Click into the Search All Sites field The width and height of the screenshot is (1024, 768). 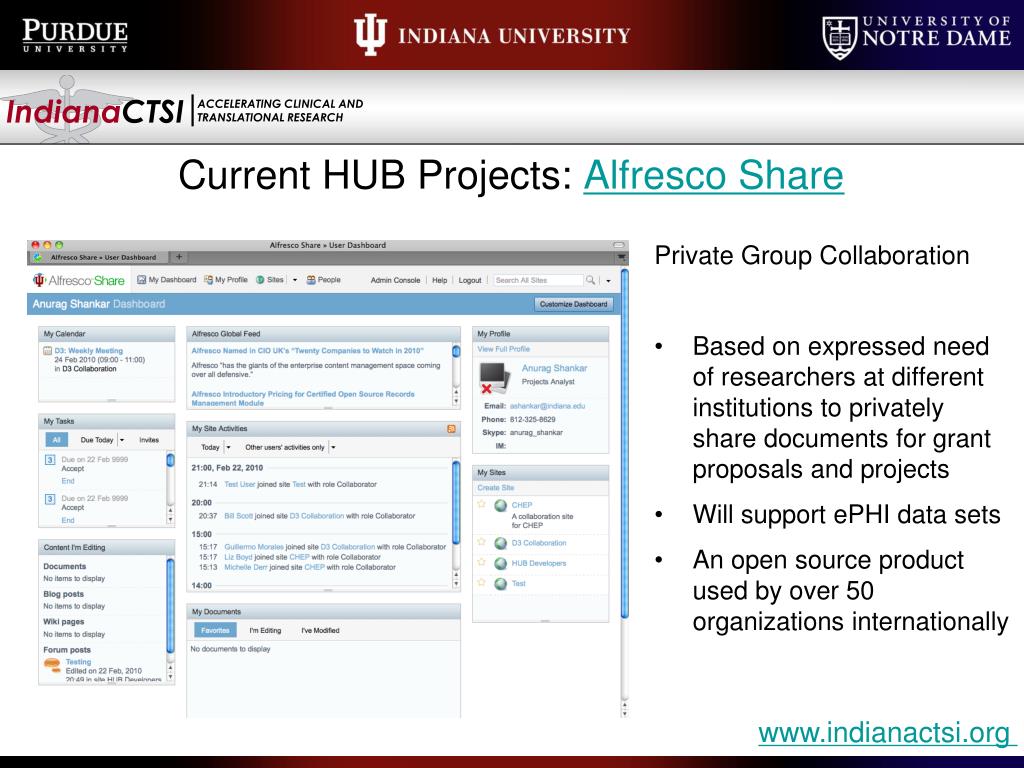click(x=537, y=280)
